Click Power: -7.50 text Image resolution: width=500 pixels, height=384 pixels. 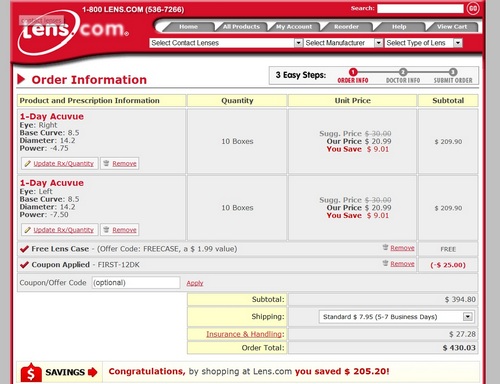(44, 214)
